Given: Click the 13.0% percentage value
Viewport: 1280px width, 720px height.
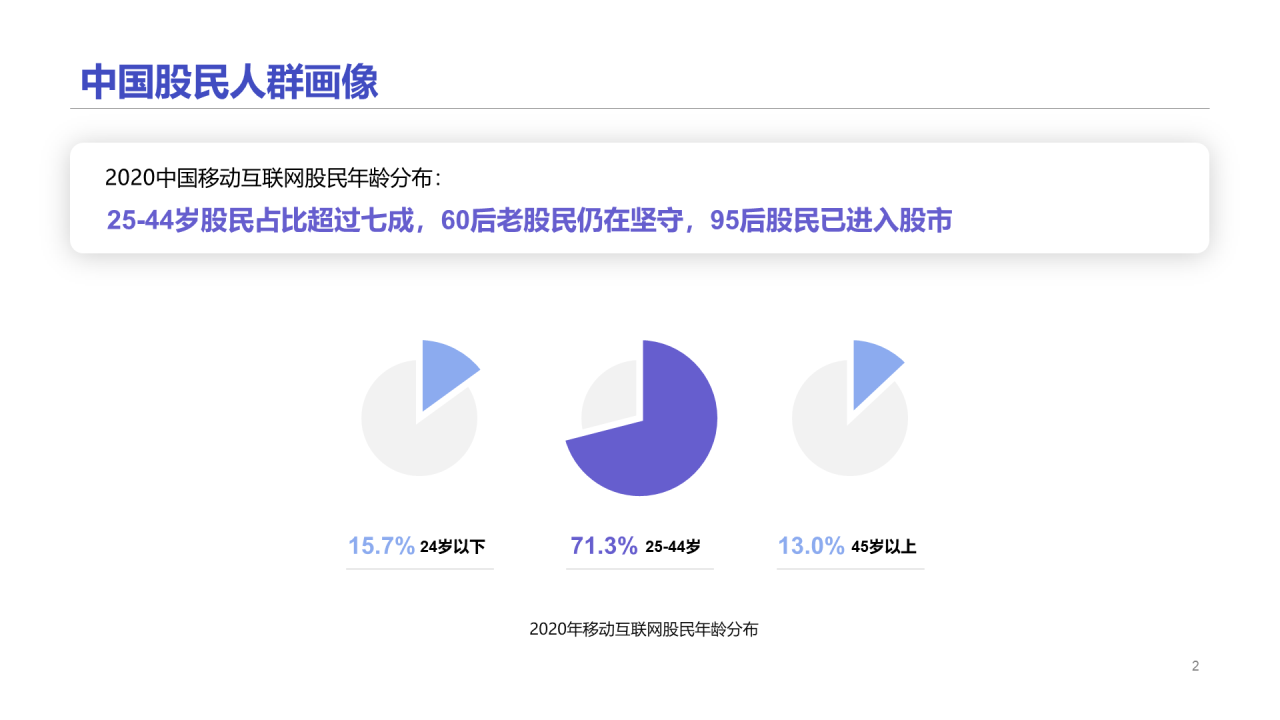Looking at the screenshot, I should 811,546.
